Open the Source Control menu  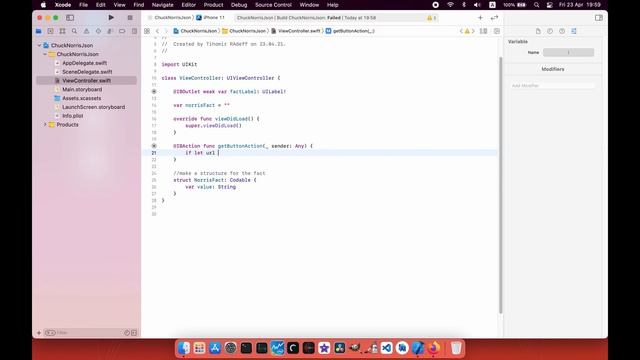click(x=273, y=5)
